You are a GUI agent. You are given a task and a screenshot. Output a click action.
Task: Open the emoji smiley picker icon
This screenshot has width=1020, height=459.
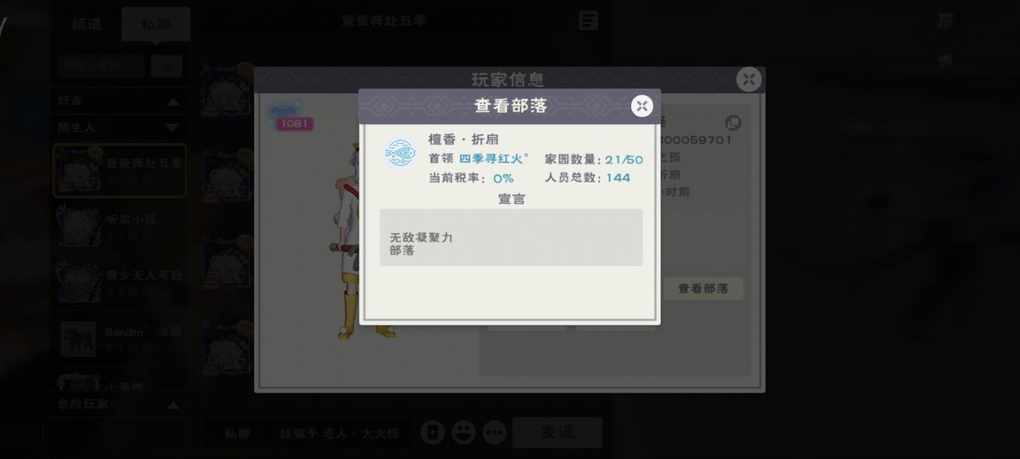pos(464,432)
